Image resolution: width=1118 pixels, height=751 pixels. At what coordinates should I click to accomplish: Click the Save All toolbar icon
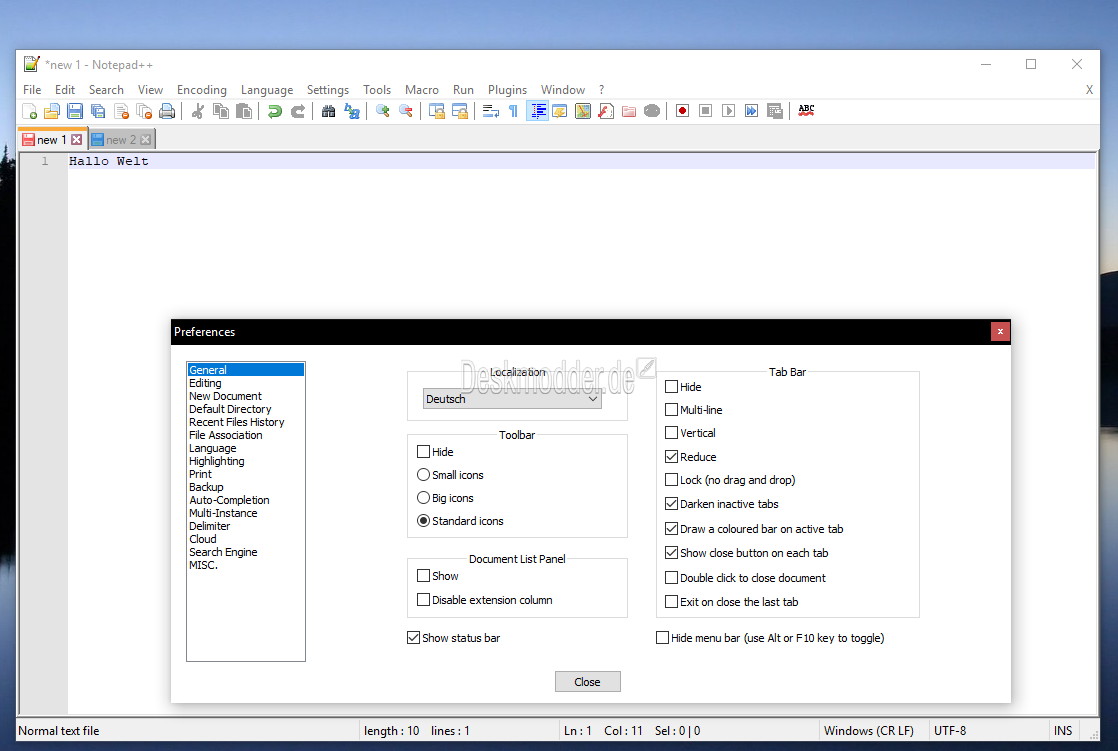pos(98,111)
